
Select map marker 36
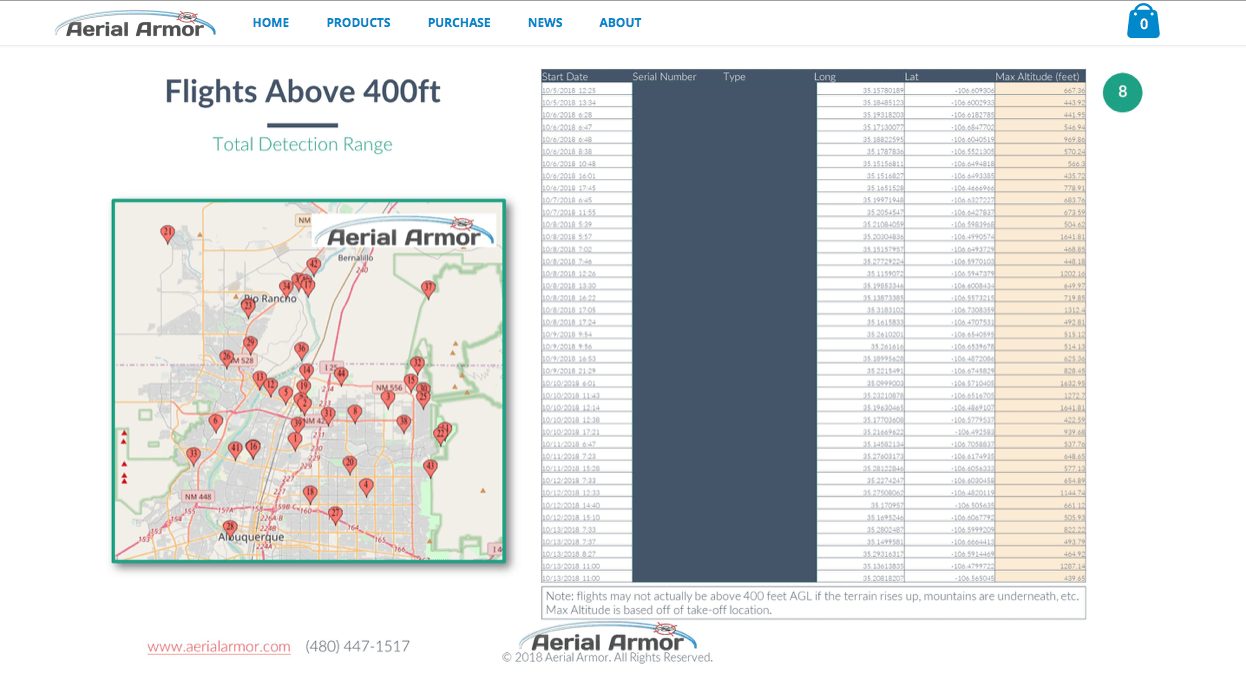click(x=301, y=351)
